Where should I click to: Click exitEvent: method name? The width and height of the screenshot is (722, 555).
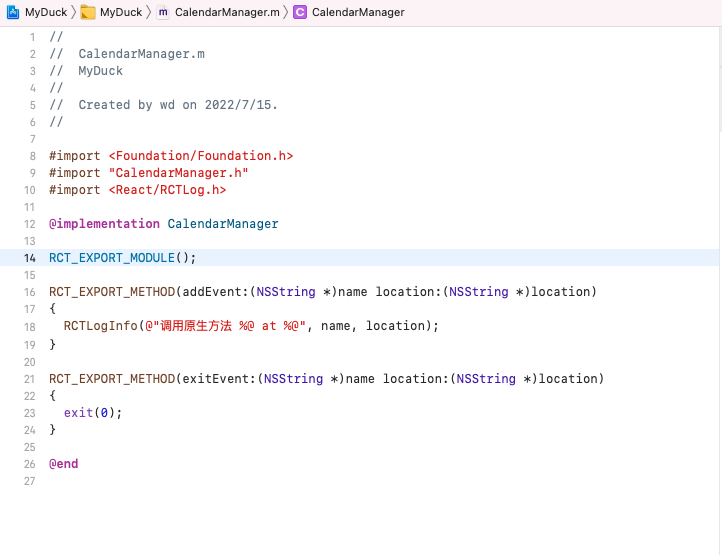(220, 379)
